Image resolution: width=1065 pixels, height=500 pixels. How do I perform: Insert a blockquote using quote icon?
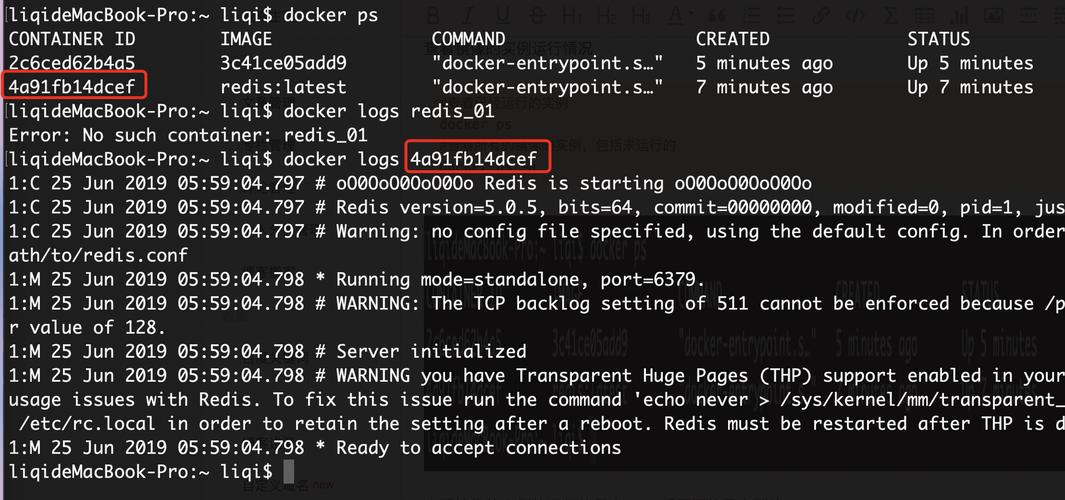[x=716, y=16]
